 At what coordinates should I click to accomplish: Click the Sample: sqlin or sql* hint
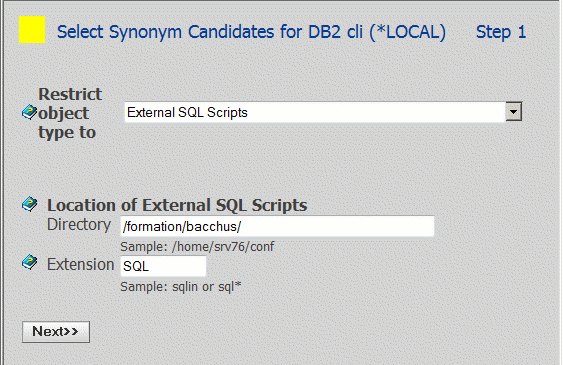181,287
